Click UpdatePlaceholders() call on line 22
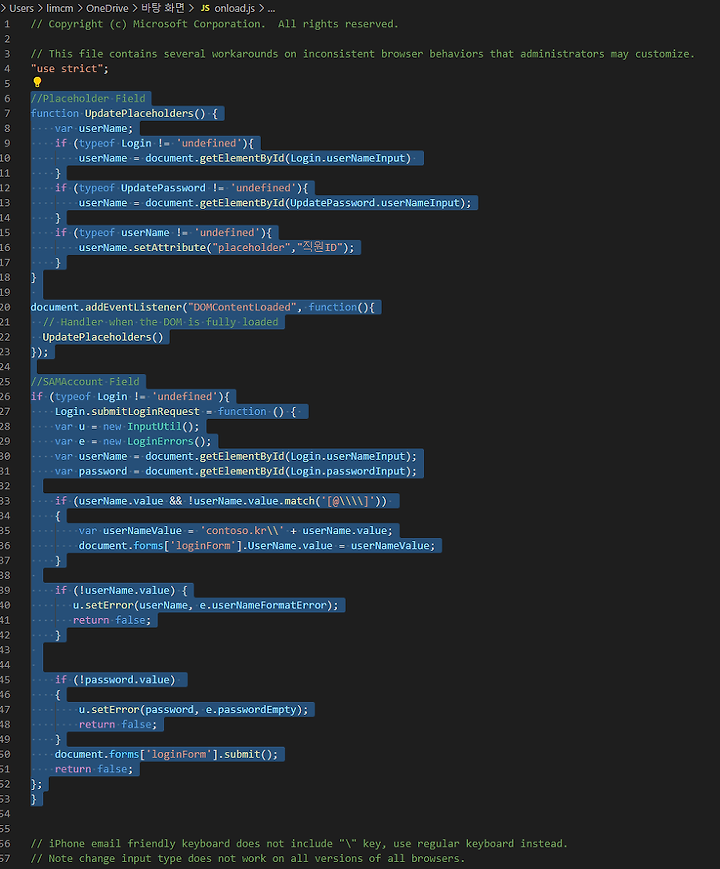The height and width of the screenshot is (869, 720). pyautogui.click(x=103, y=337)
